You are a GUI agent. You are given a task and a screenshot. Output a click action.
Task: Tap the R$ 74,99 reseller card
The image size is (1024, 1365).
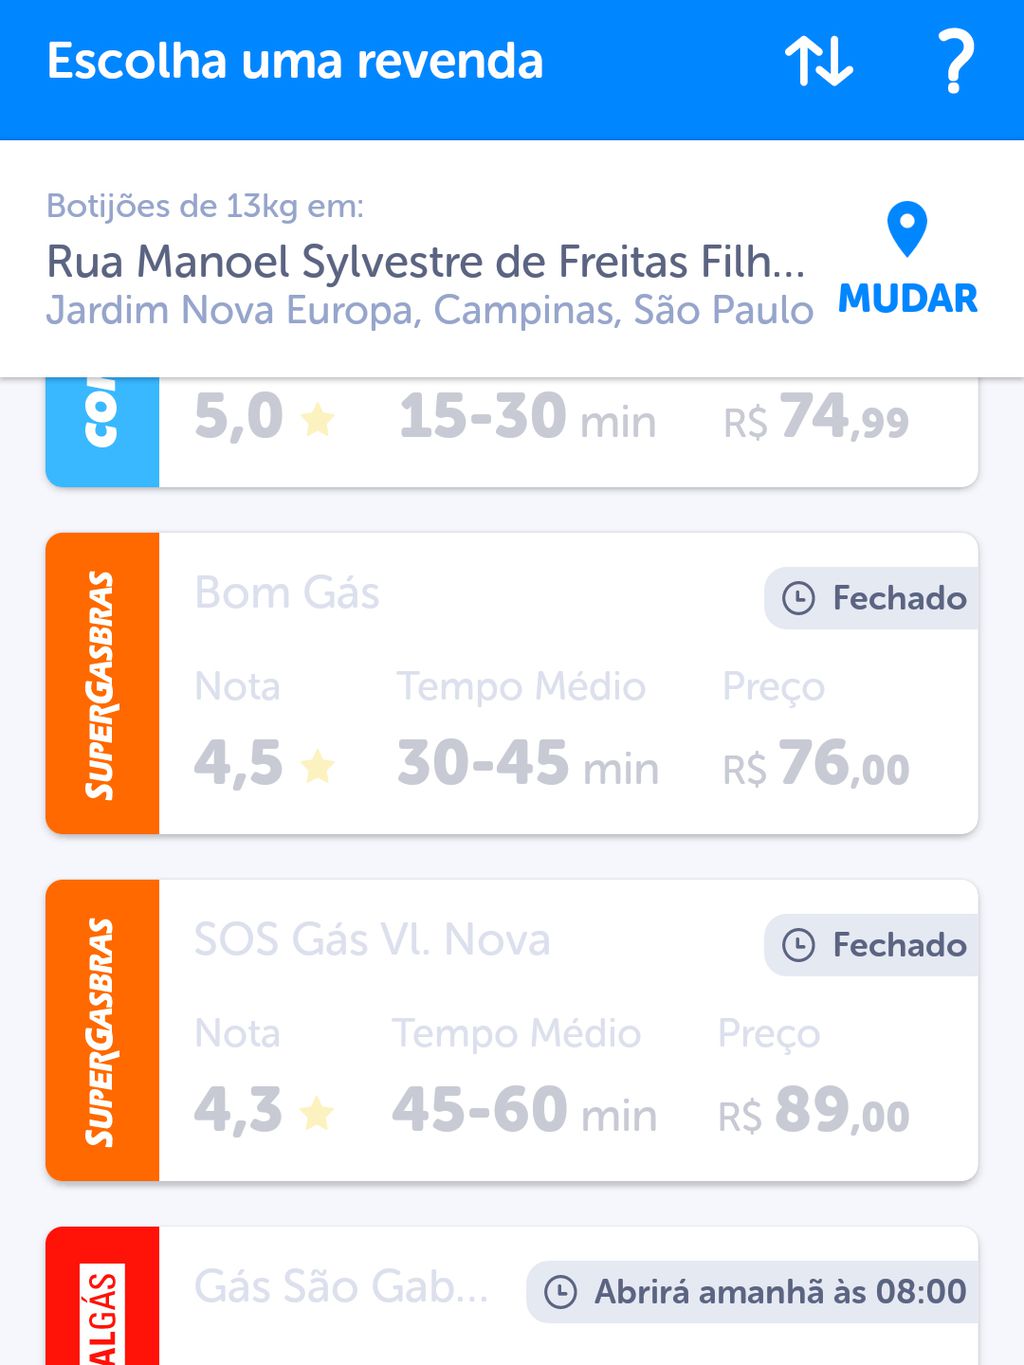tap(512, 432)
